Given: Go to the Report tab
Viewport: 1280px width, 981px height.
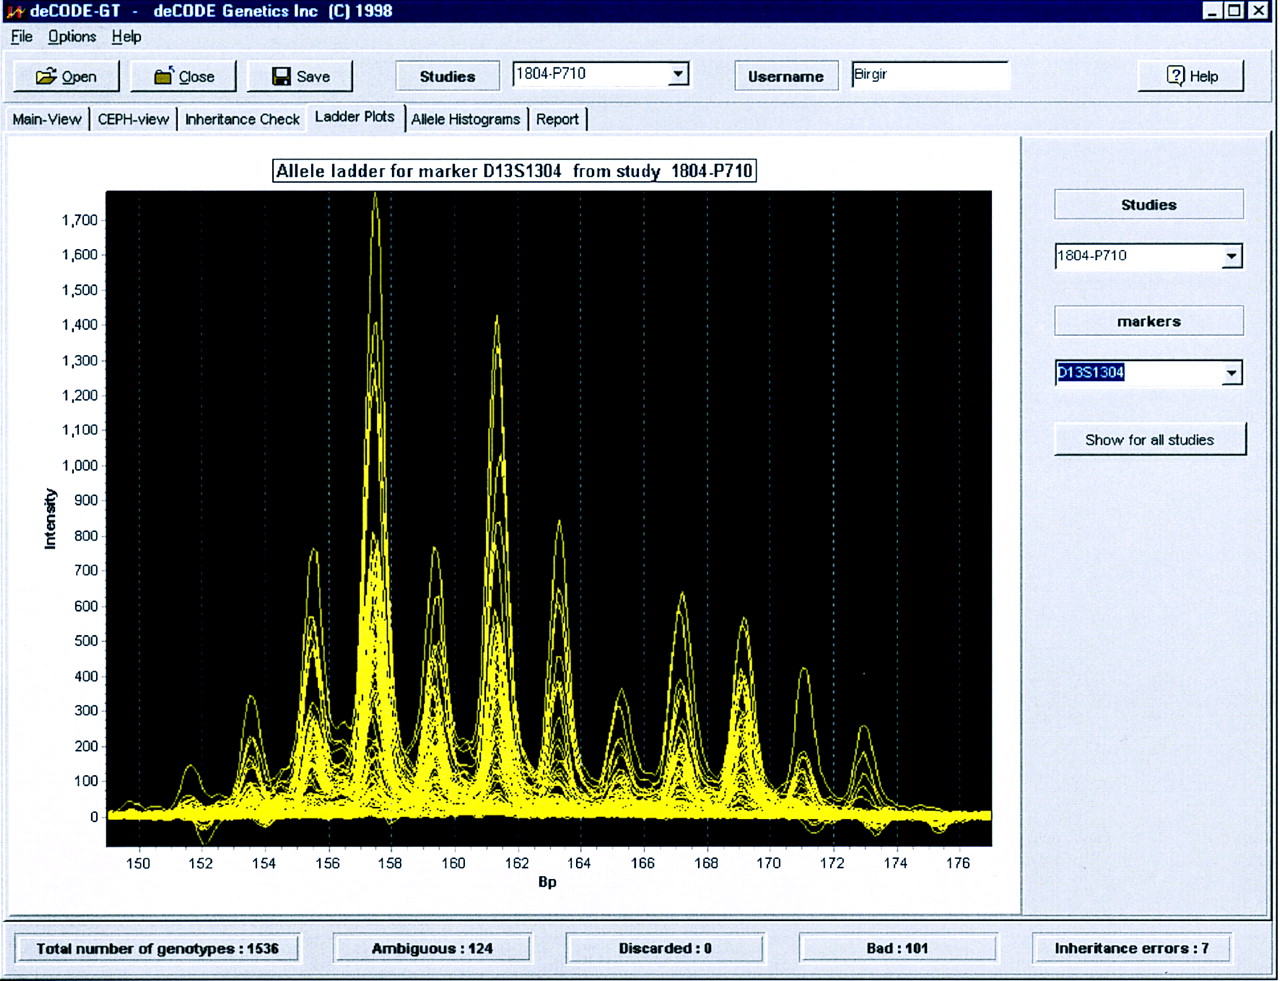Looking at the screenshot, I should (x=557, y=119).
